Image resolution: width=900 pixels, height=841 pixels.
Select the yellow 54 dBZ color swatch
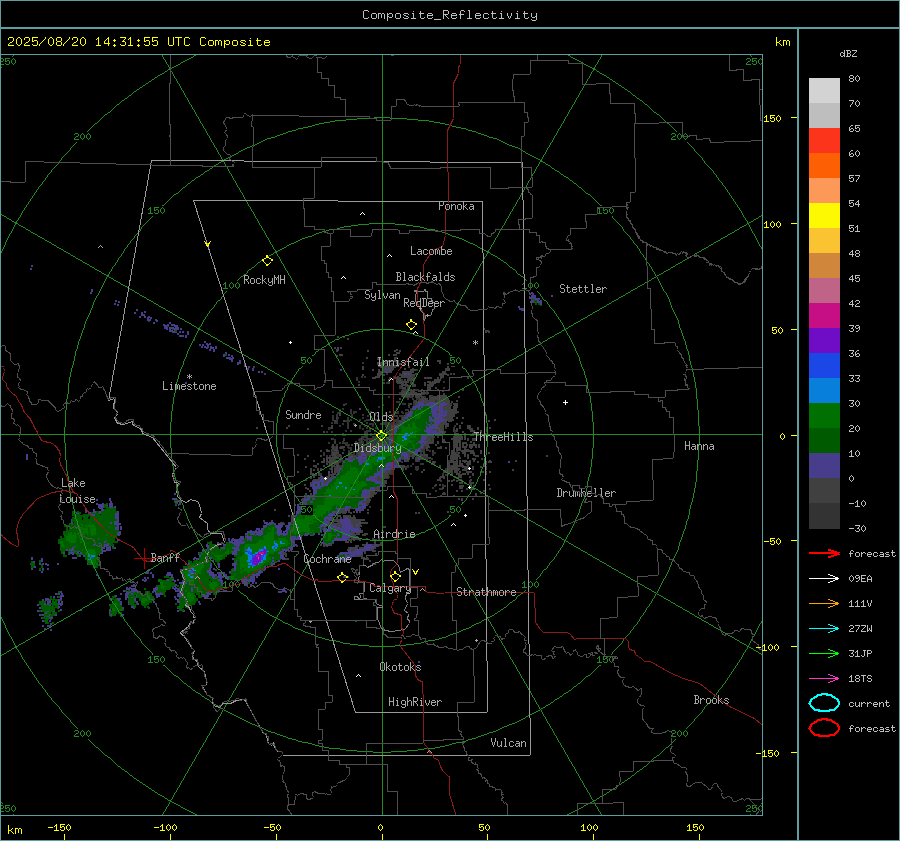824,215
